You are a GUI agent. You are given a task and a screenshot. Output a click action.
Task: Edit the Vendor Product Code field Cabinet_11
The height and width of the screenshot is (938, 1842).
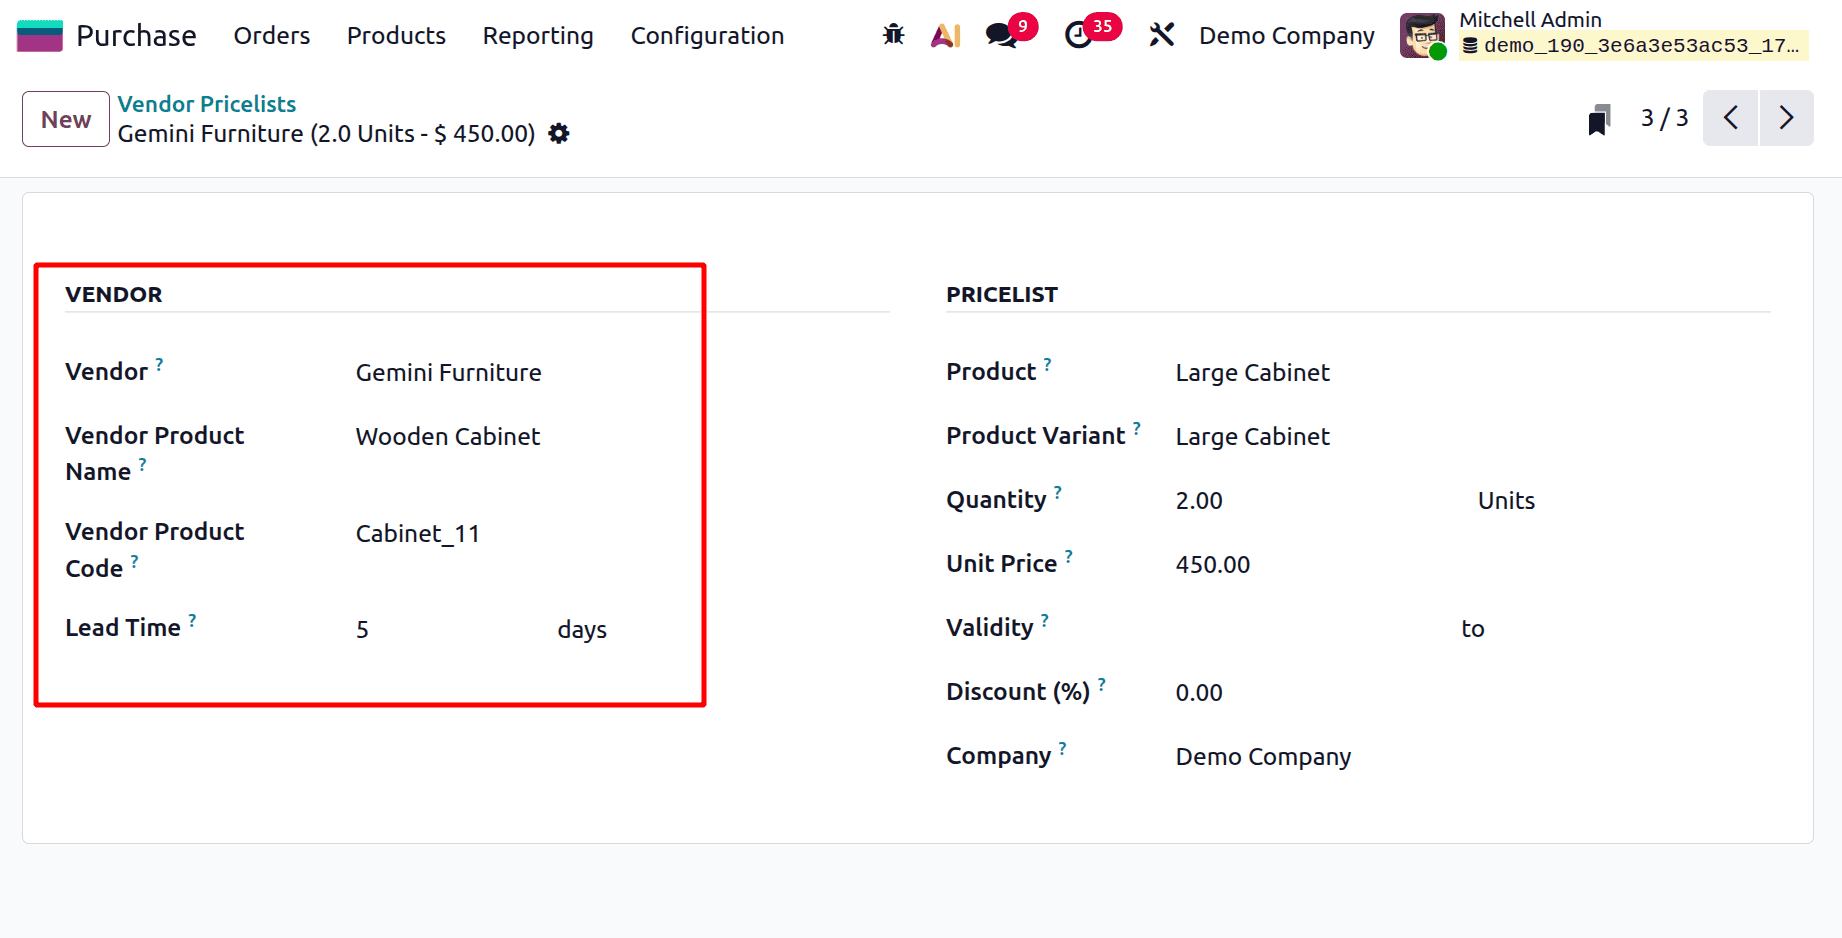point(418,533)
